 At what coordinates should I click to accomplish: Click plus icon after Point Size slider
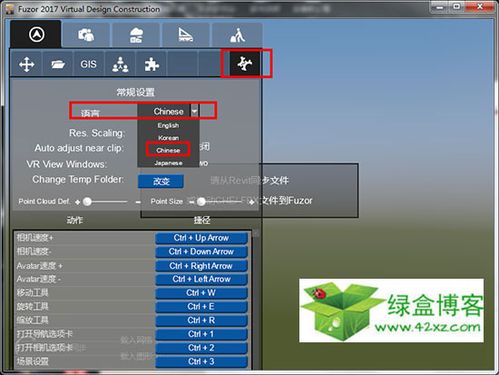(252, 202)
